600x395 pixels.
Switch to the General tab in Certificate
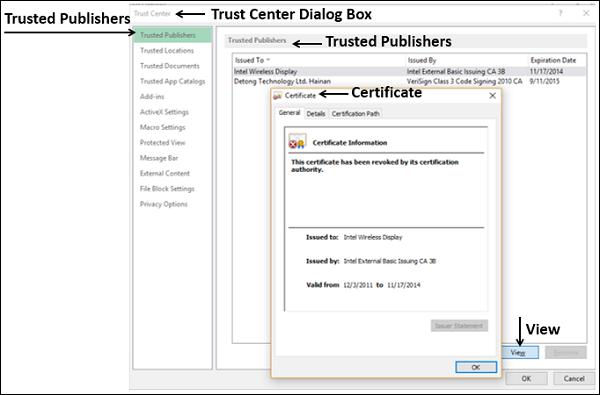click(289, 113)
